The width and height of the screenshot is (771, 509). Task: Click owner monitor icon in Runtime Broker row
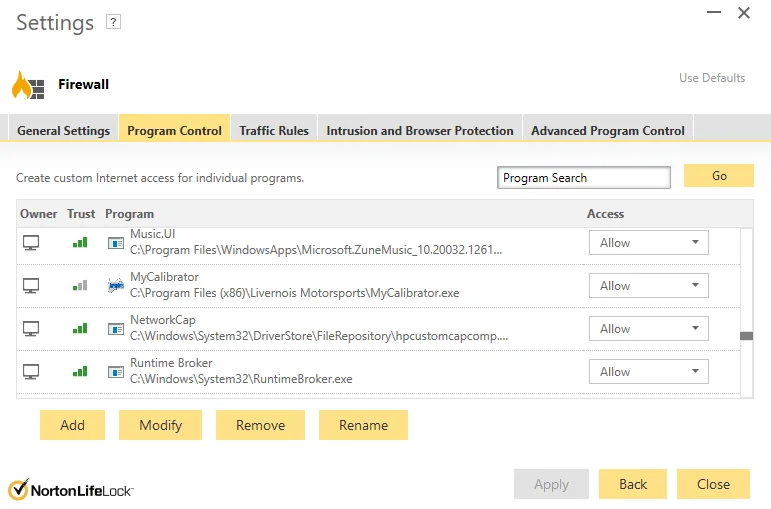pyautogui.click(x=31, y=372)
